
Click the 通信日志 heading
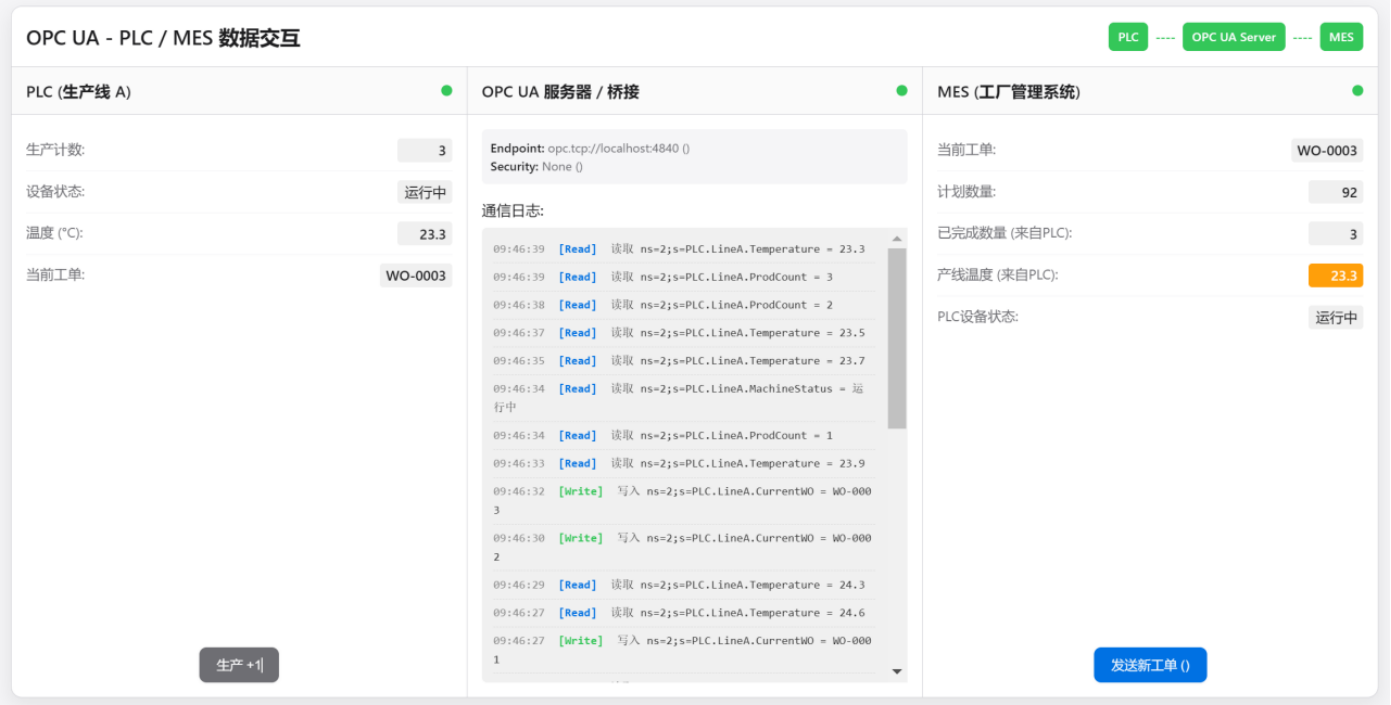513,211
